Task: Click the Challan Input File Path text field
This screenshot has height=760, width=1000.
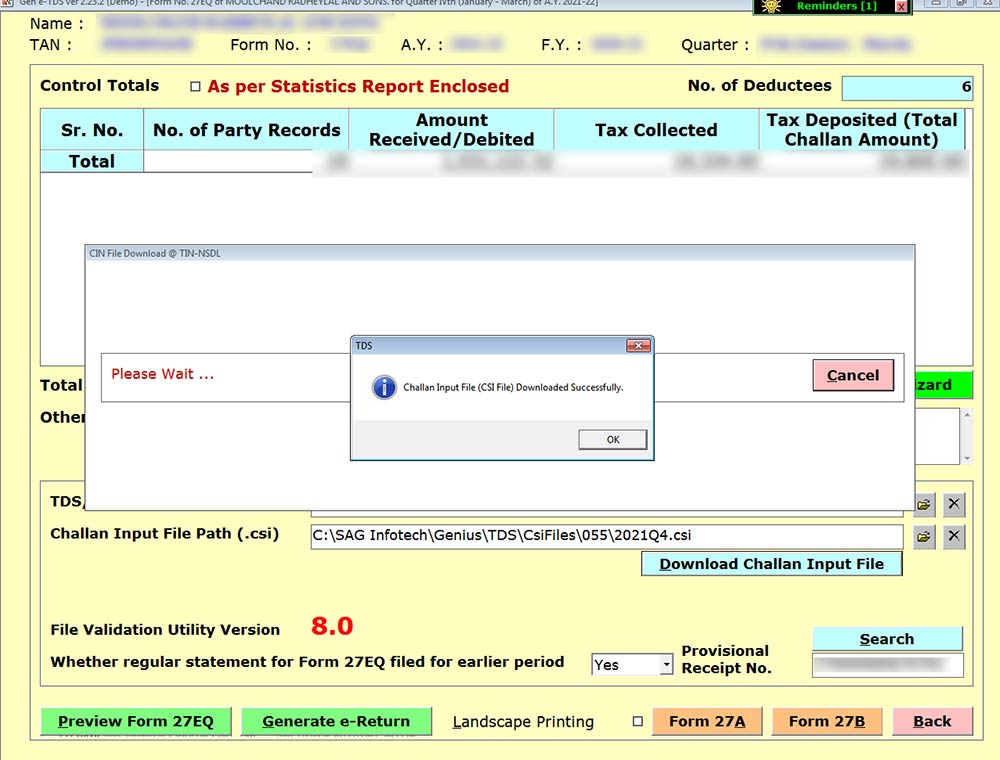Action: (606, 537)
